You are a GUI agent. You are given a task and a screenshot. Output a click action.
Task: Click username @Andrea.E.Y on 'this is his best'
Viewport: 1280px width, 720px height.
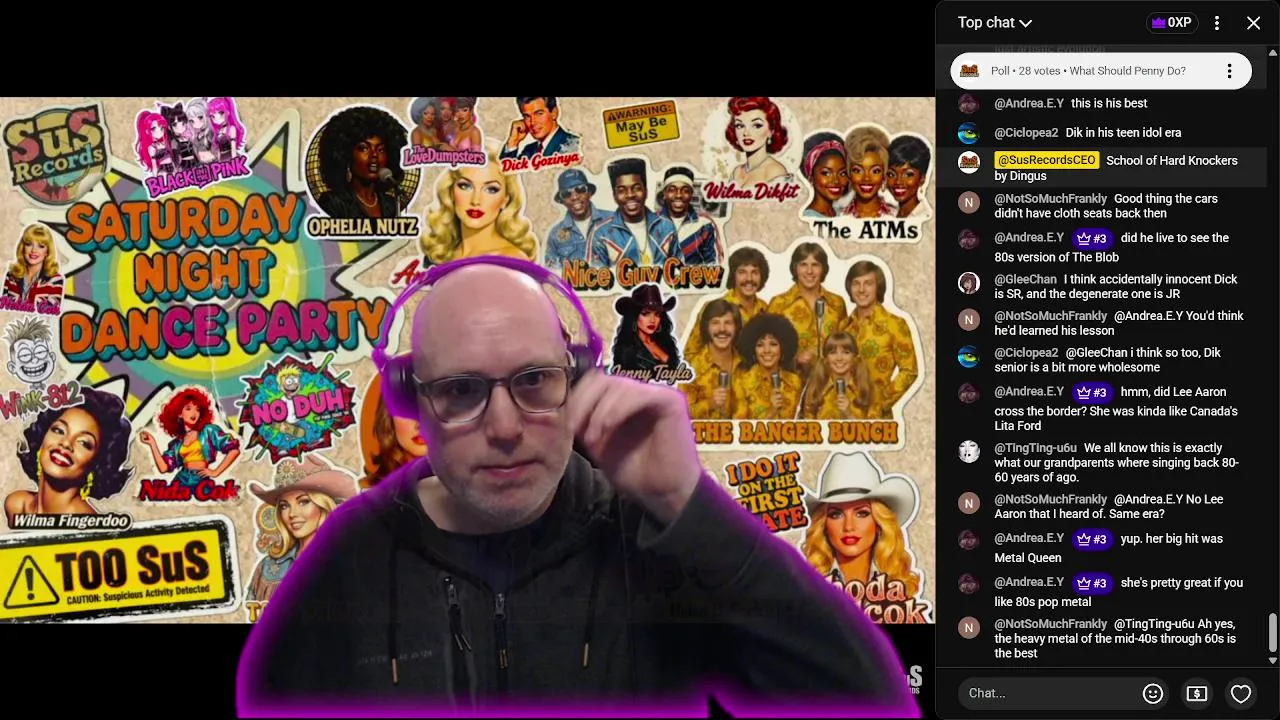(x=1029, y=103)
